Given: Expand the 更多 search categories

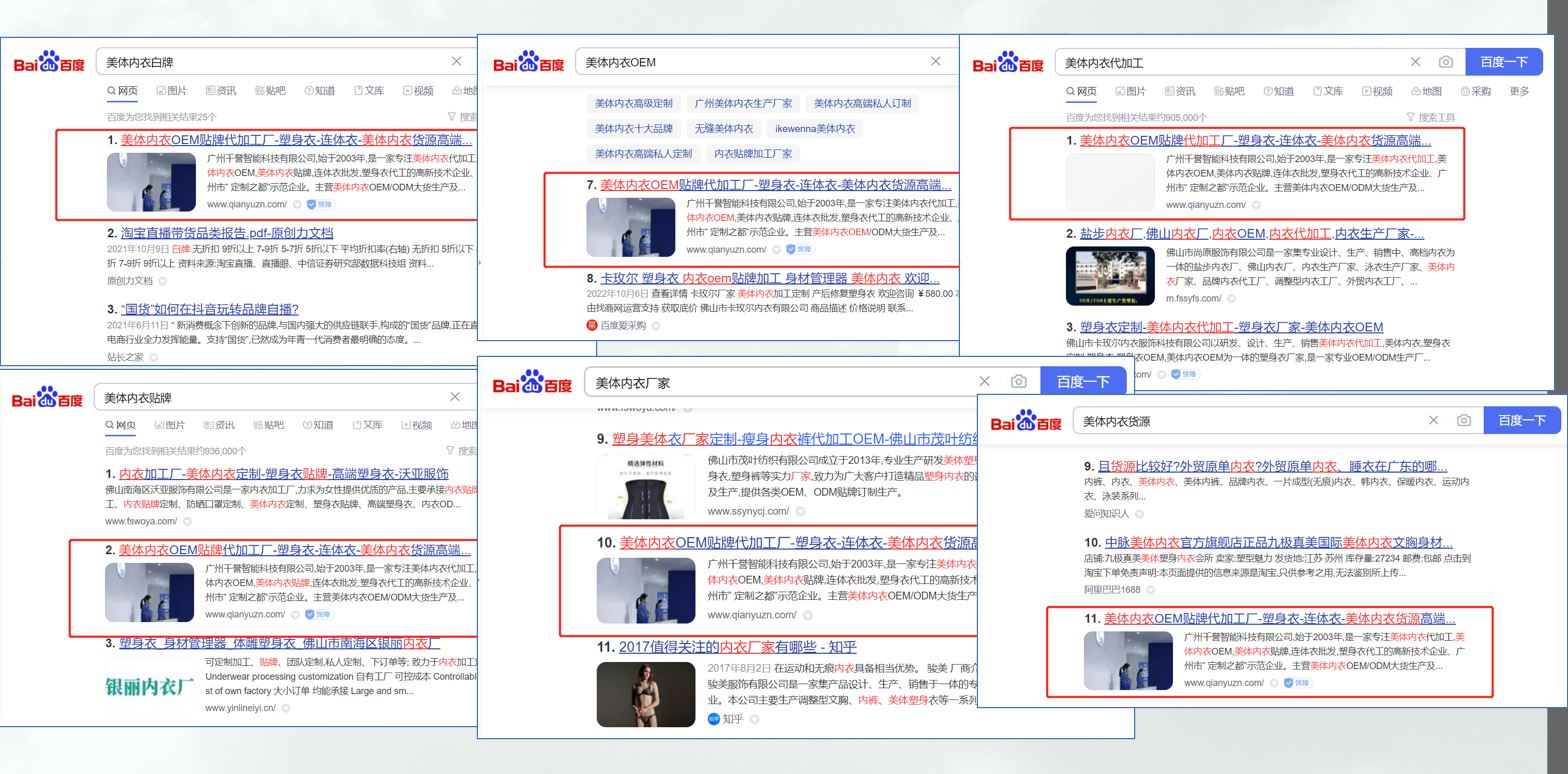Looking at the screenshot, I should tap(1519, 91).
